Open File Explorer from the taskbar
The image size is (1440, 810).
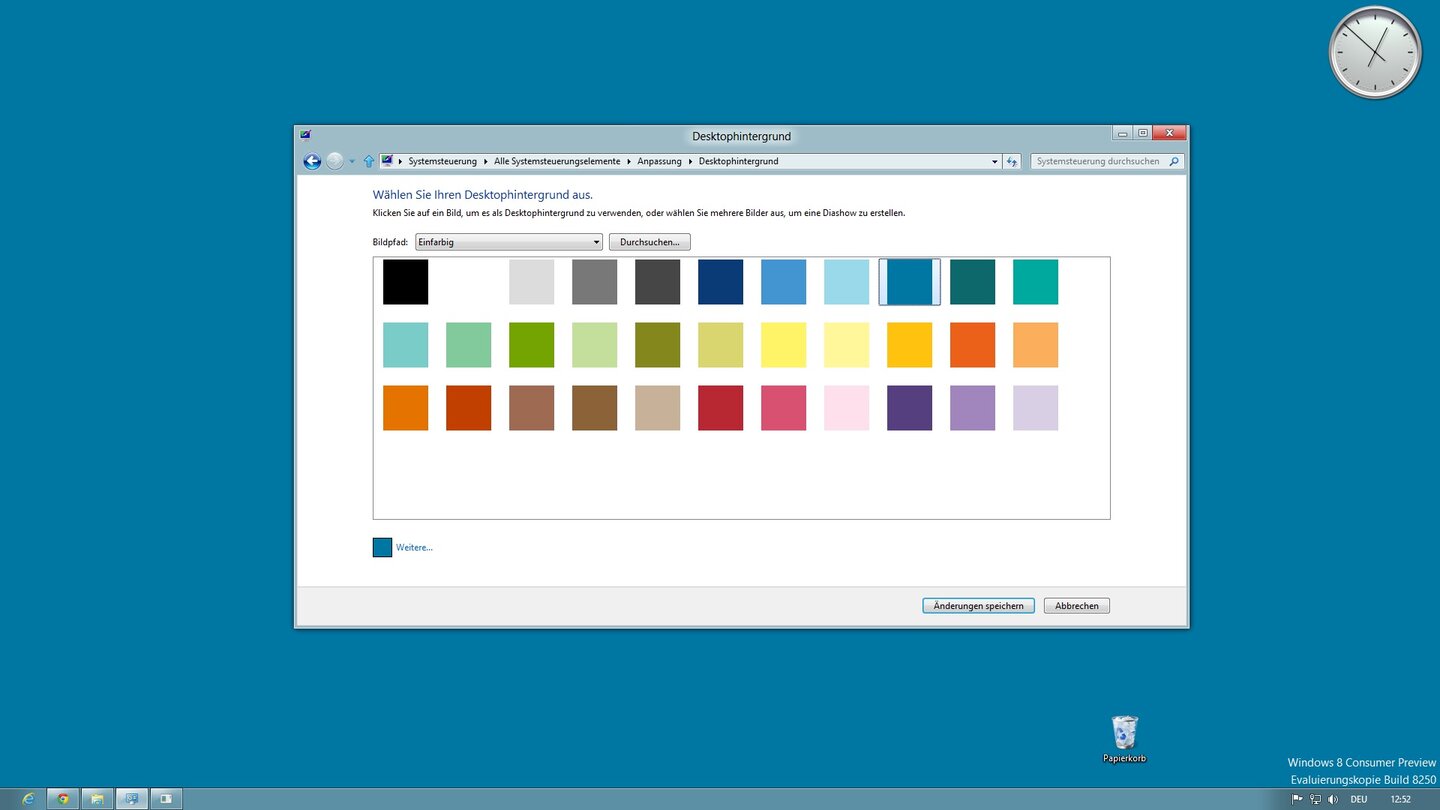(97, 799)
